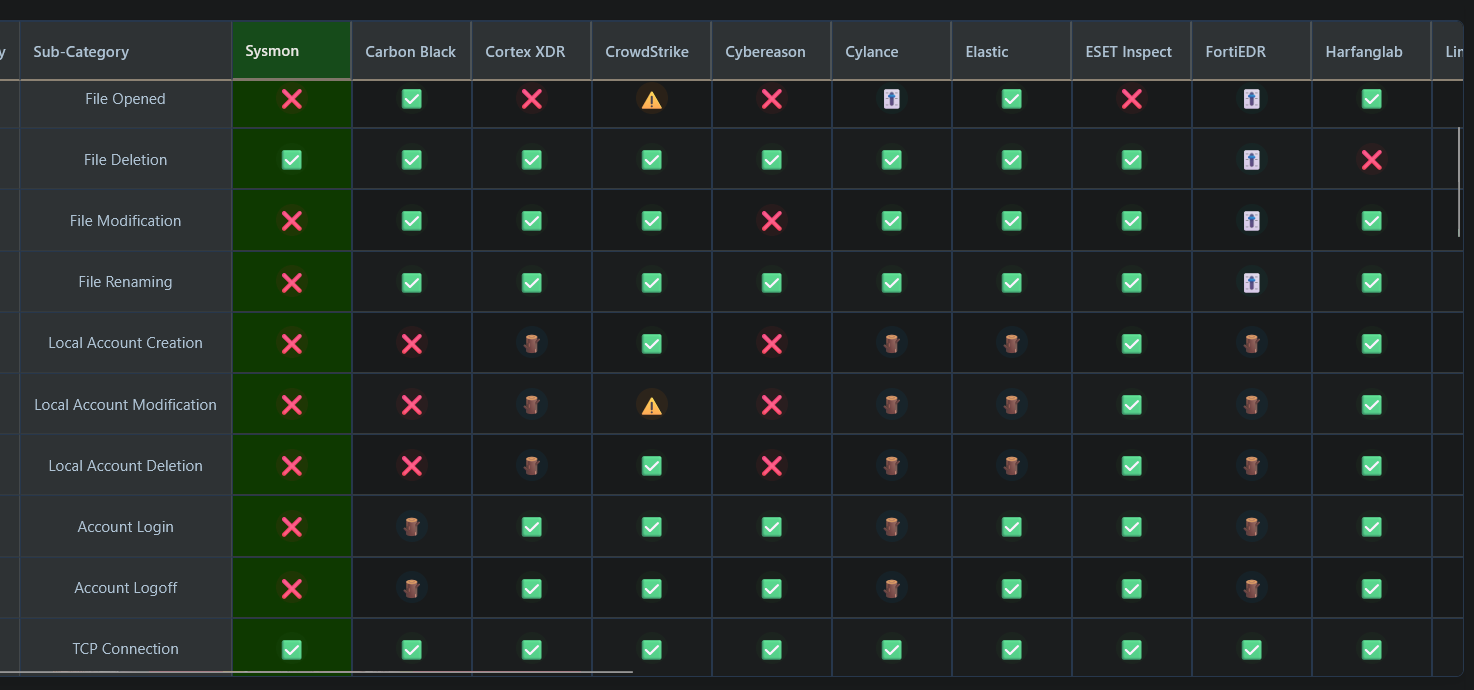Click the ESET Inspect column header

[x=1131, y=51]
